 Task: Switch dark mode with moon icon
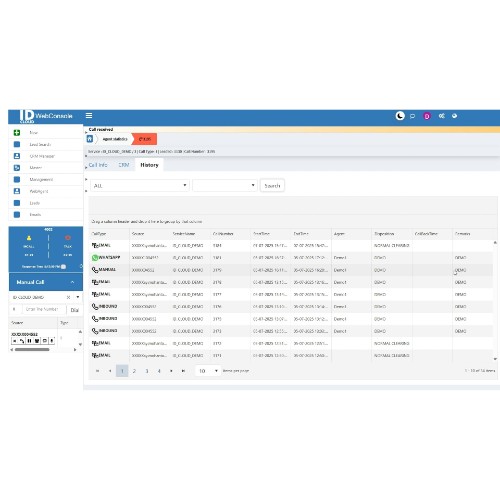click(x=400, y=116)
